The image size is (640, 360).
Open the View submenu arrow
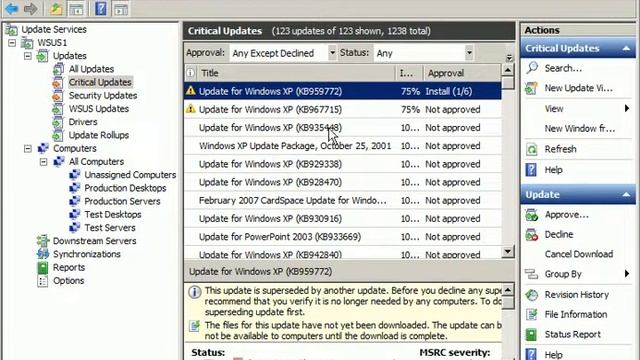627,108
